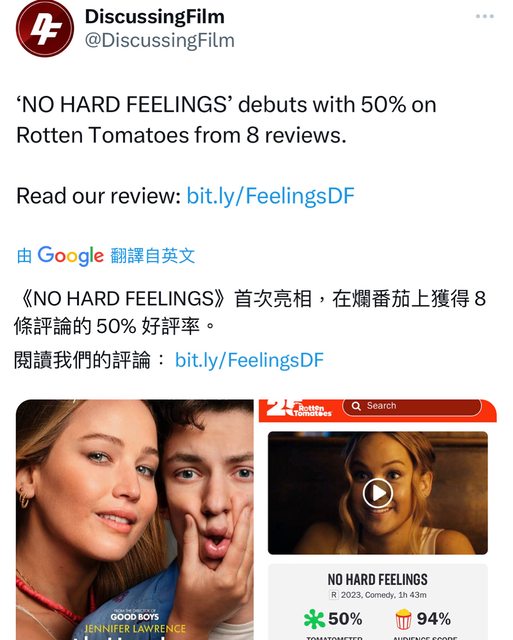Click the NO HARD FEELINGS movie title

click(378, 579)
